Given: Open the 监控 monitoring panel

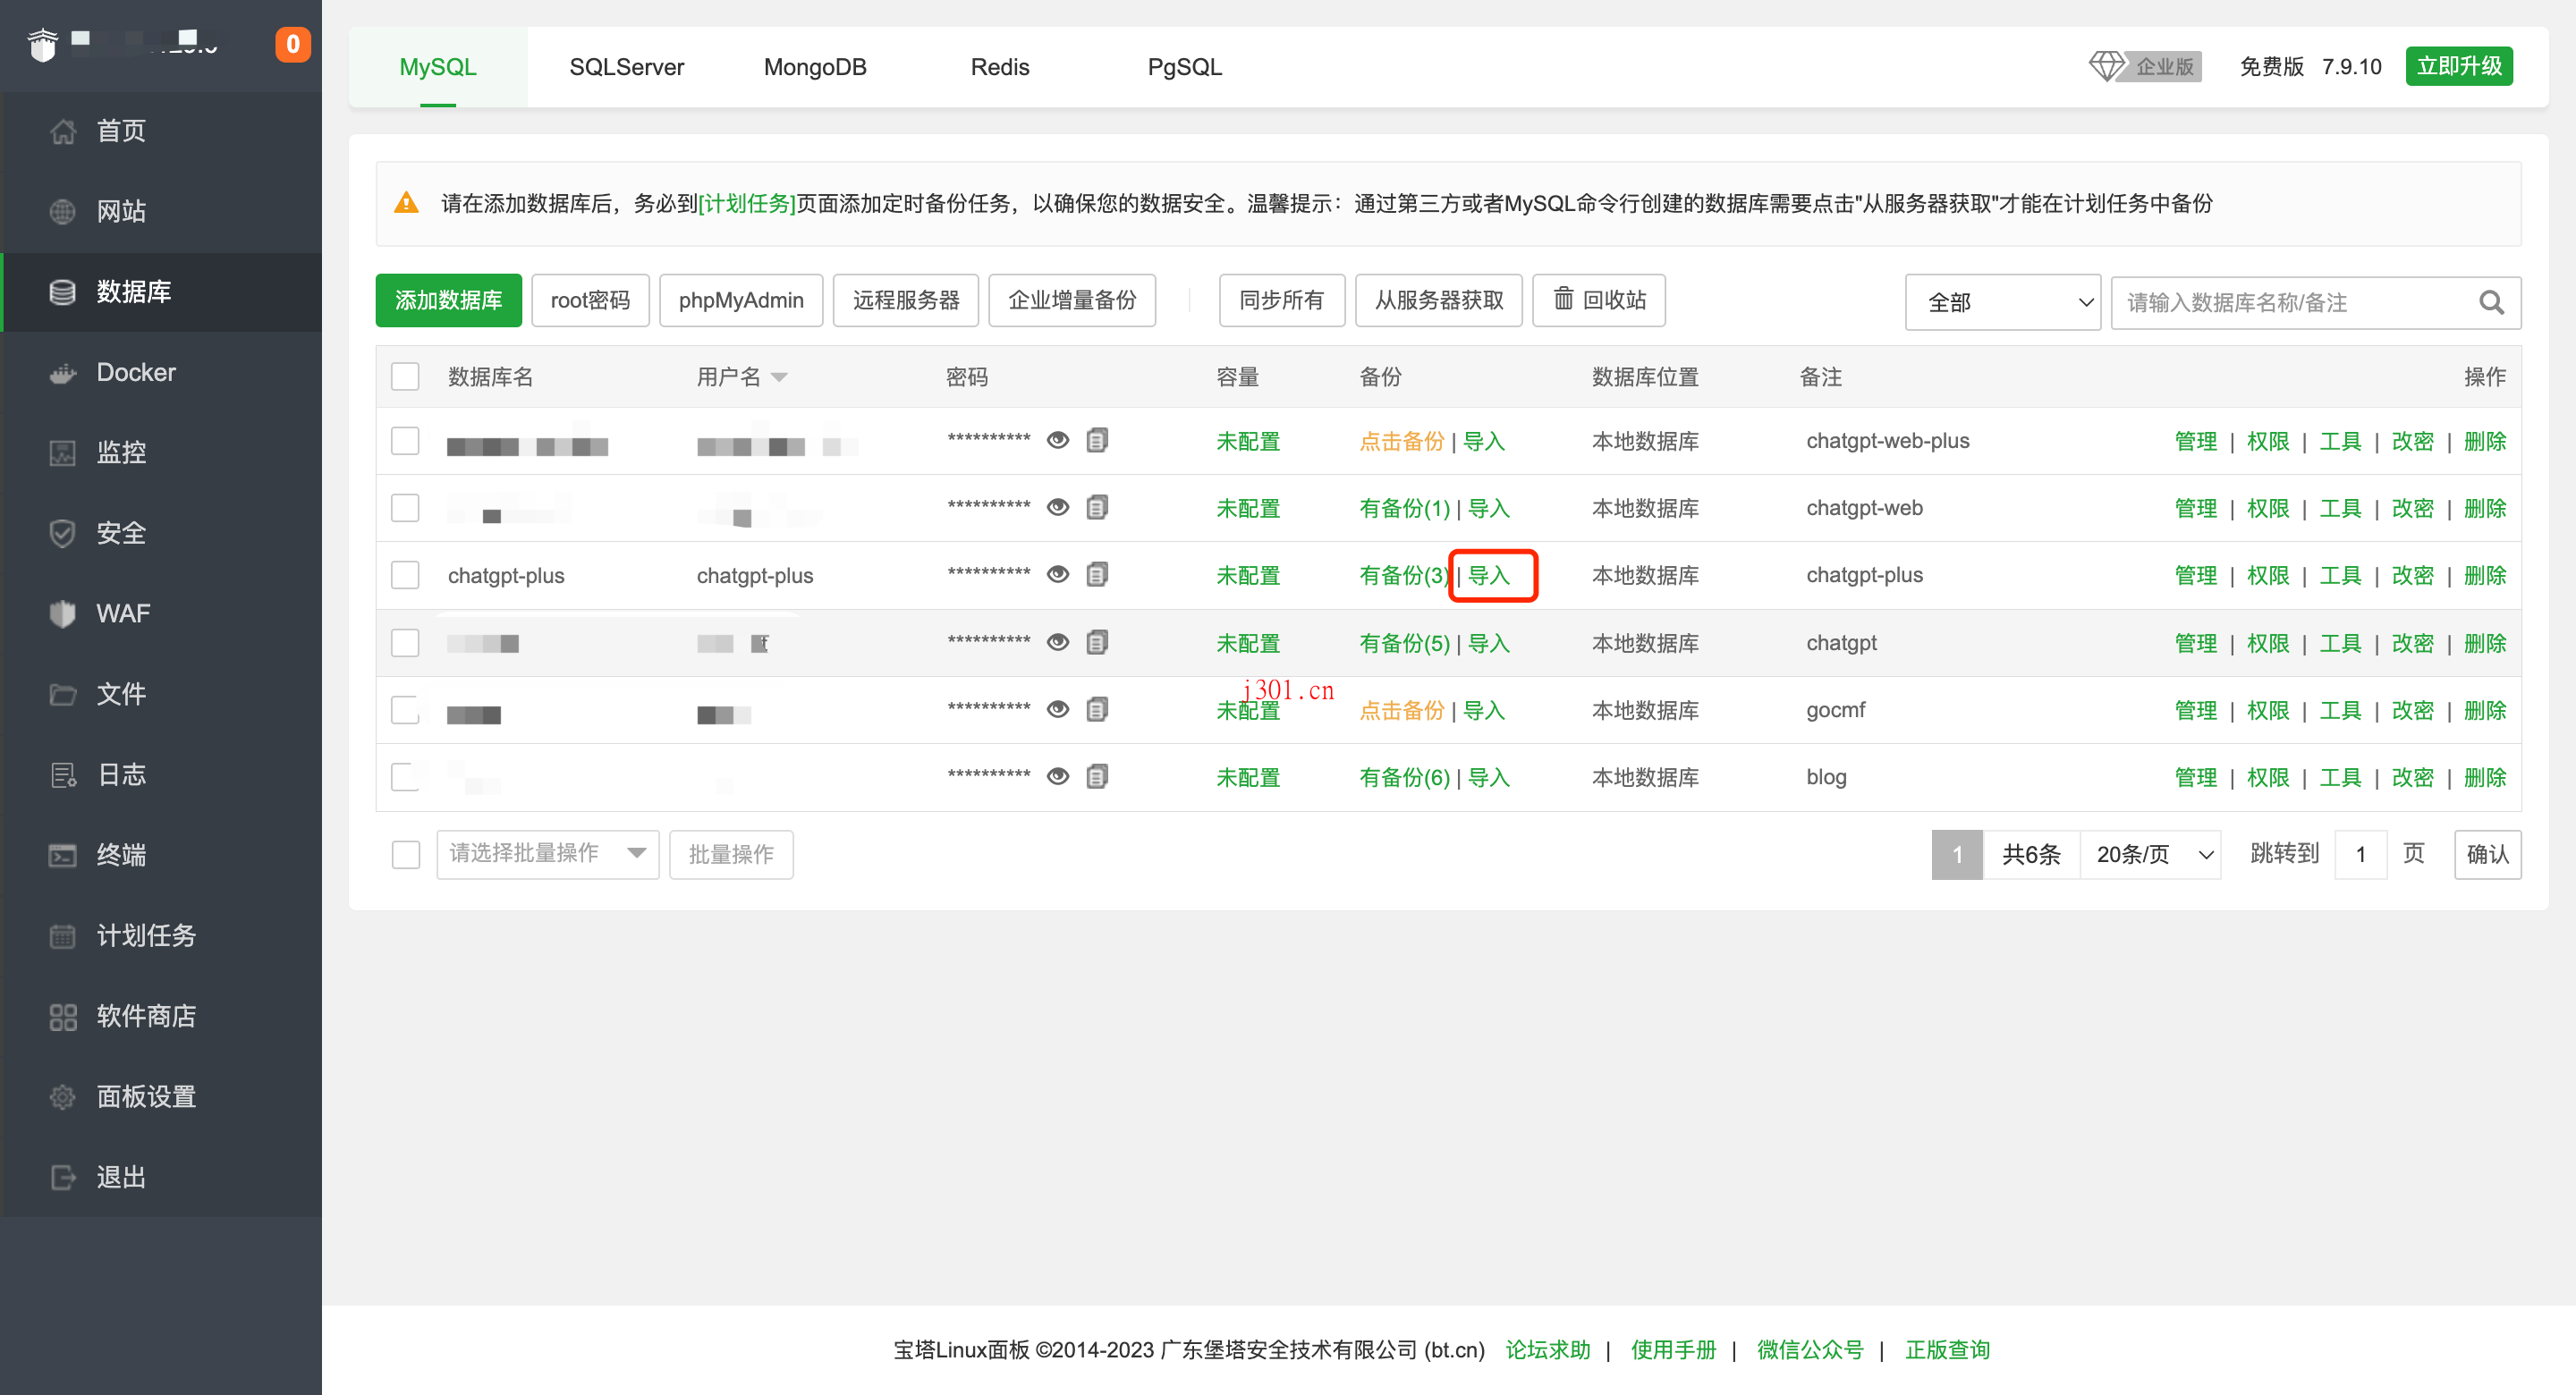Looking at the screenshot, I should (121, 452).
